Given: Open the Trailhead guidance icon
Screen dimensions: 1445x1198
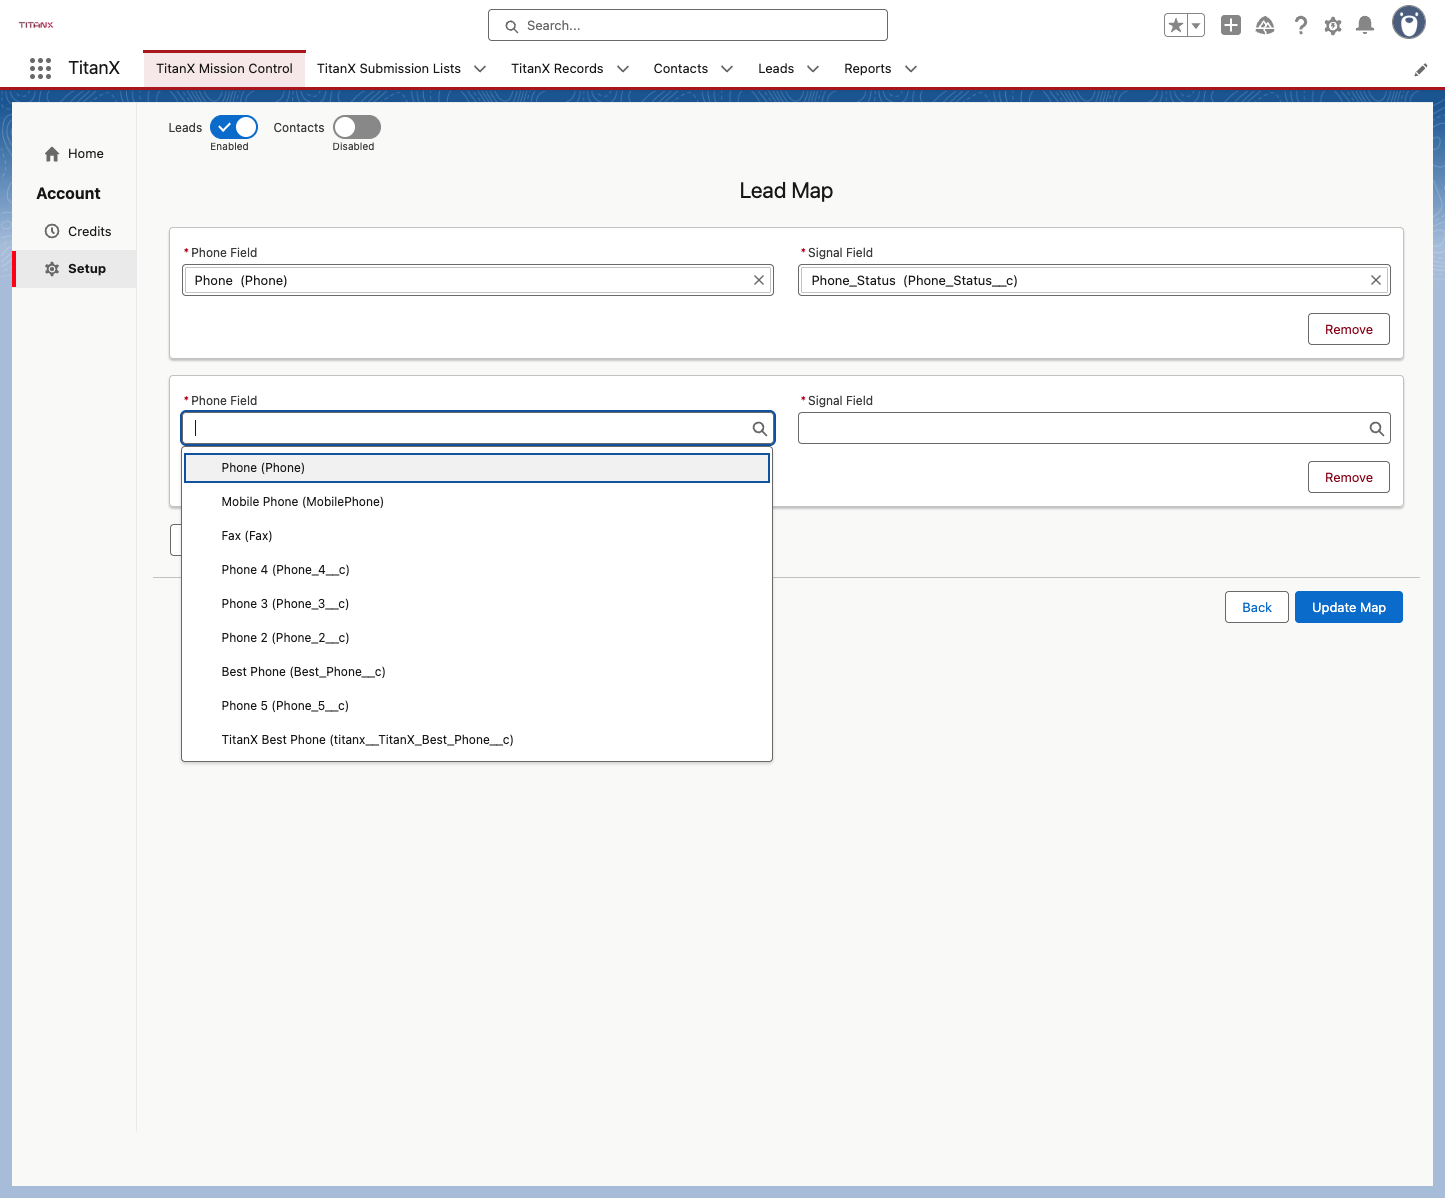Looking at the screenshot, I should pos(1265,25).
